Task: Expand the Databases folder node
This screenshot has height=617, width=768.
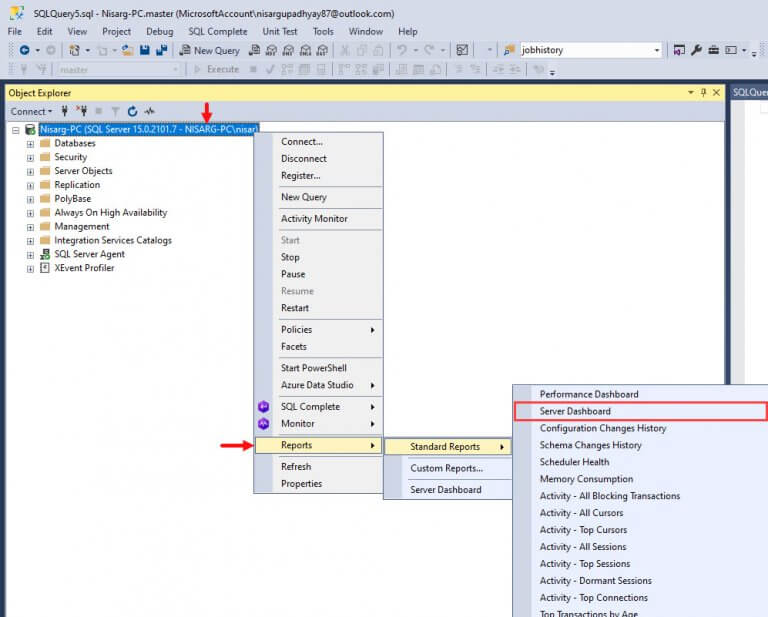Action: pos(30,144)
